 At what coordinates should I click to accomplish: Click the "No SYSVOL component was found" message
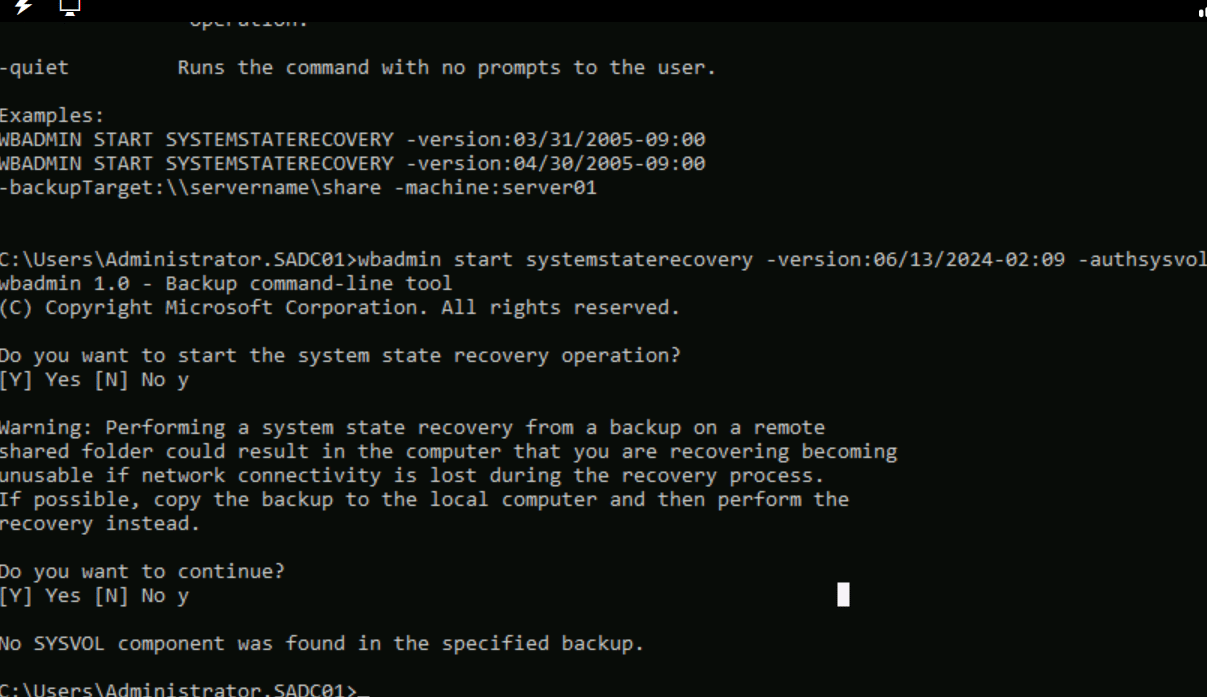(321, 644)
